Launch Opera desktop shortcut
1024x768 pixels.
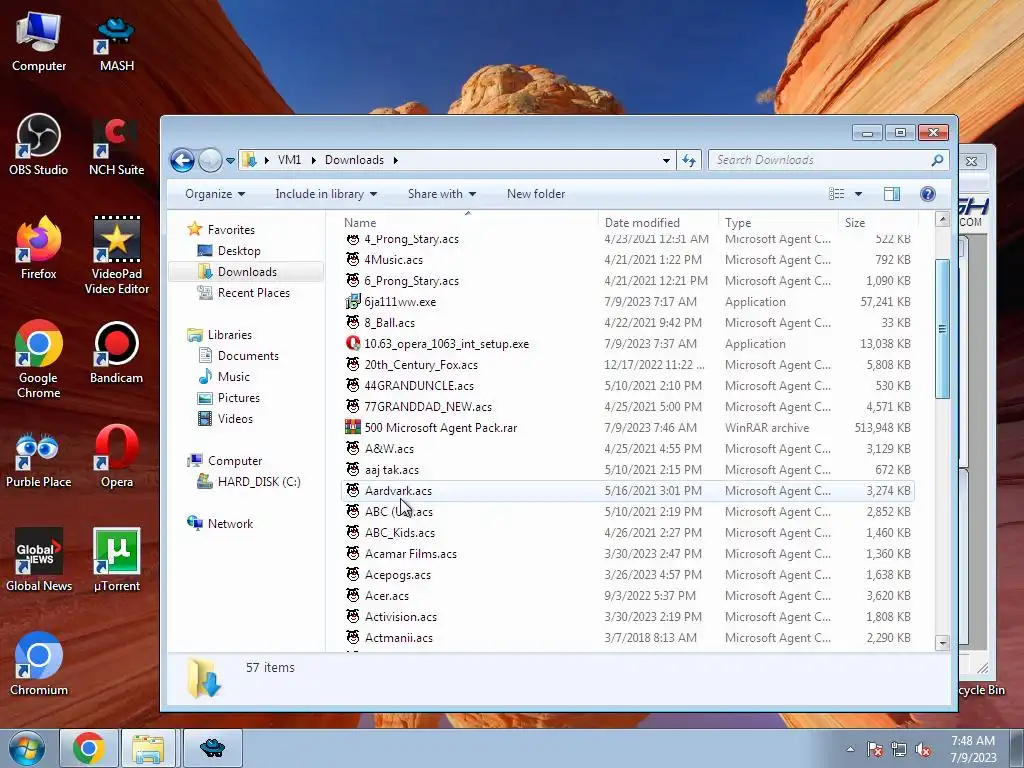click(117, 457)
